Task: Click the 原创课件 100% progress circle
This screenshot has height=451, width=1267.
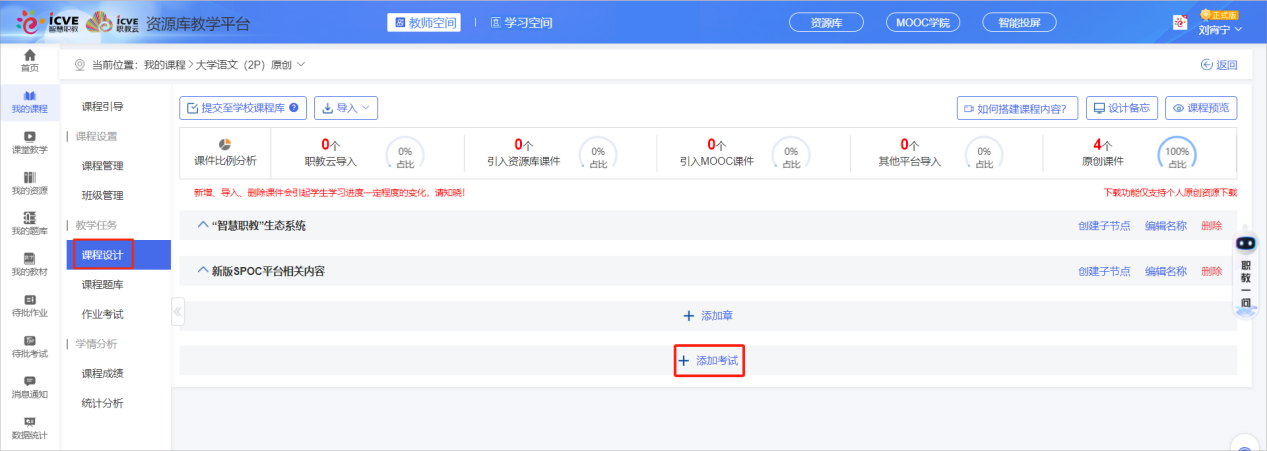Action: point(1176,154)
